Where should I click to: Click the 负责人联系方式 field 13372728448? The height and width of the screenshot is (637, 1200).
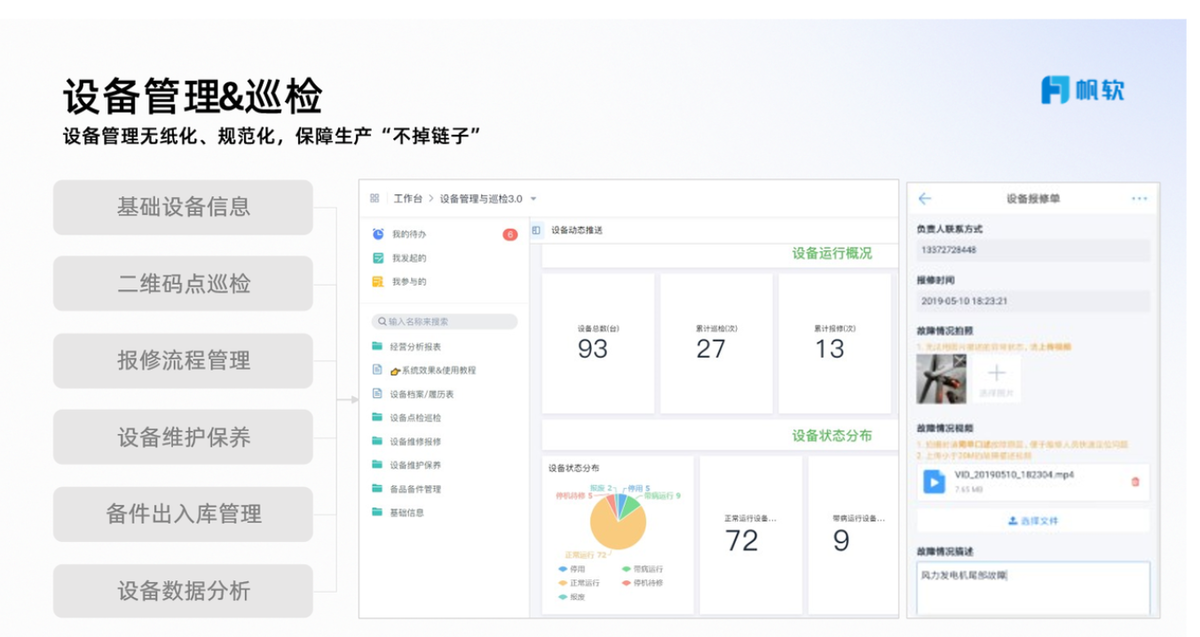click(x=1033, y=250)
